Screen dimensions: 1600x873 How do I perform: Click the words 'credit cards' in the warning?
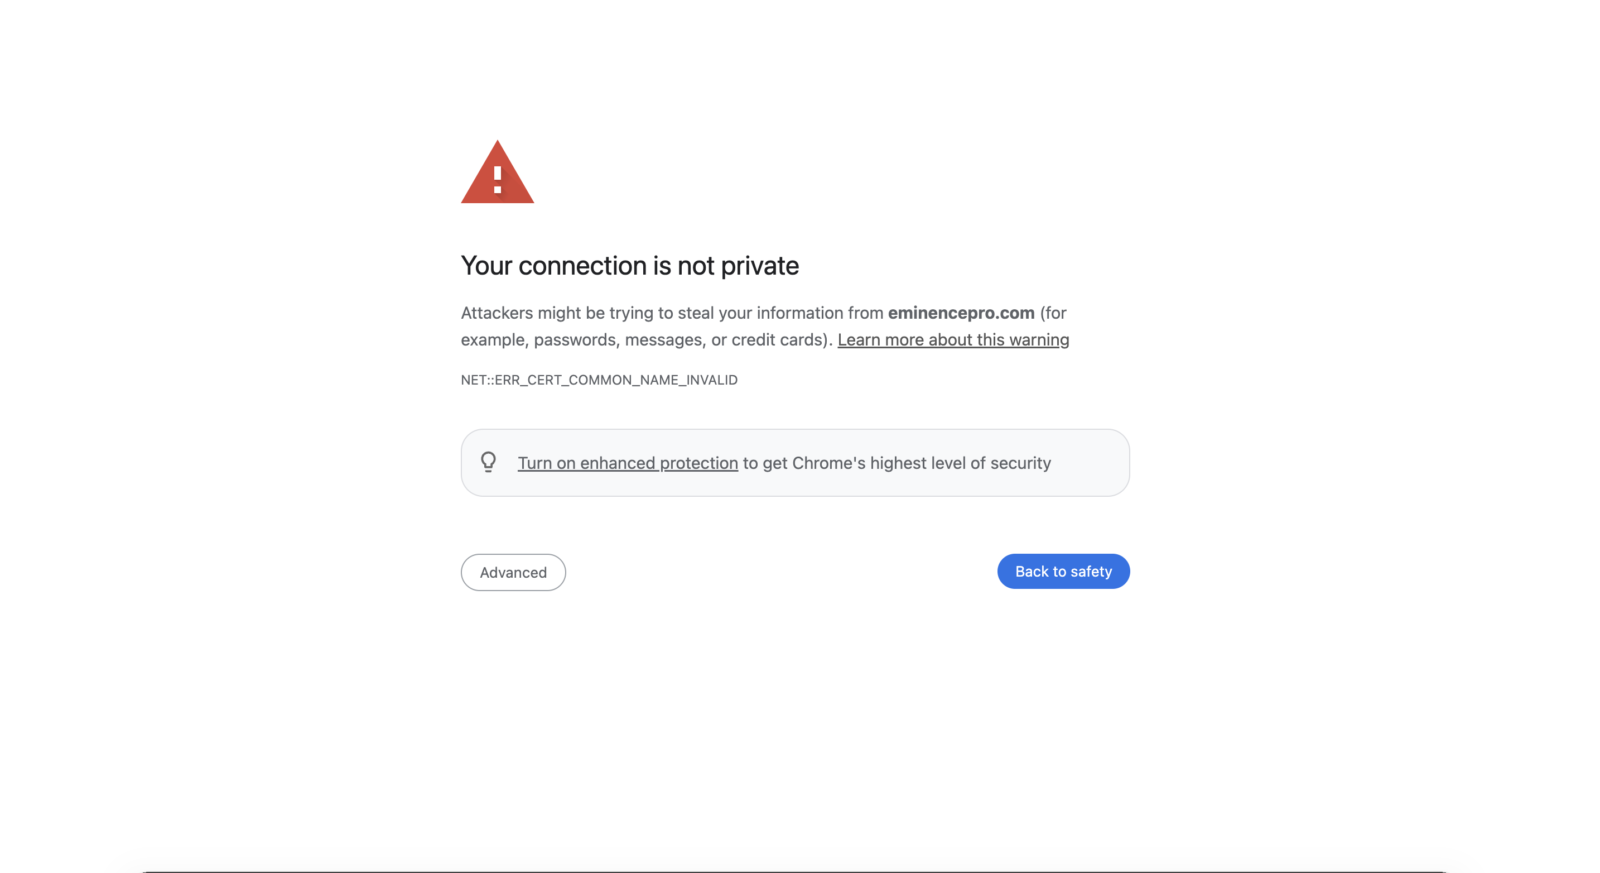pos(778,340)
